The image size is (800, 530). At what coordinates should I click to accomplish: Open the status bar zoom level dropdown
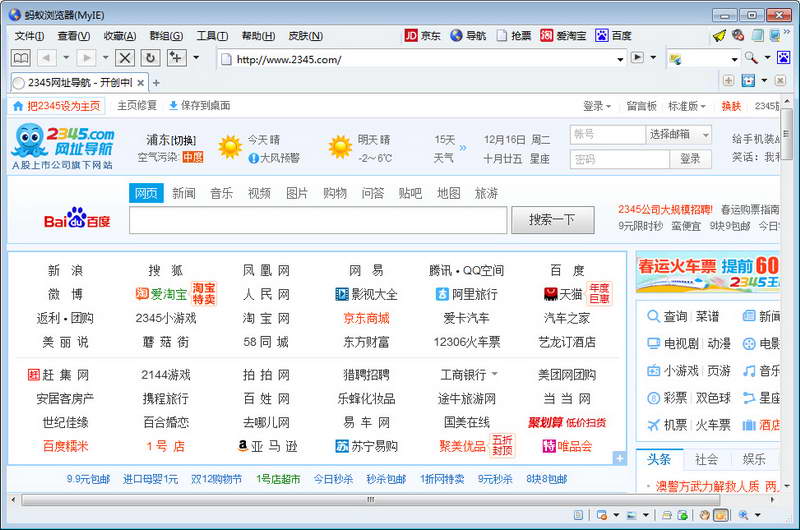758,515
